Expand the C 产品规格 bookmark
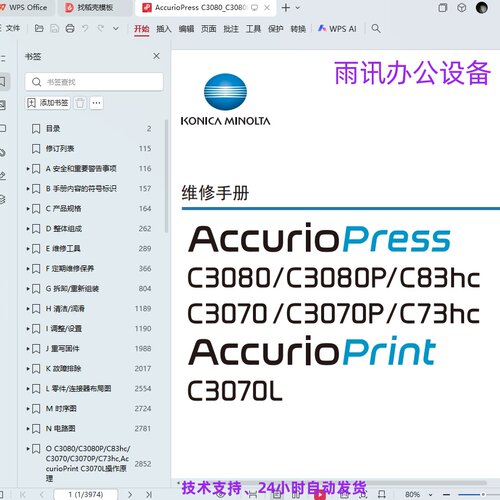 pos(28,209)
